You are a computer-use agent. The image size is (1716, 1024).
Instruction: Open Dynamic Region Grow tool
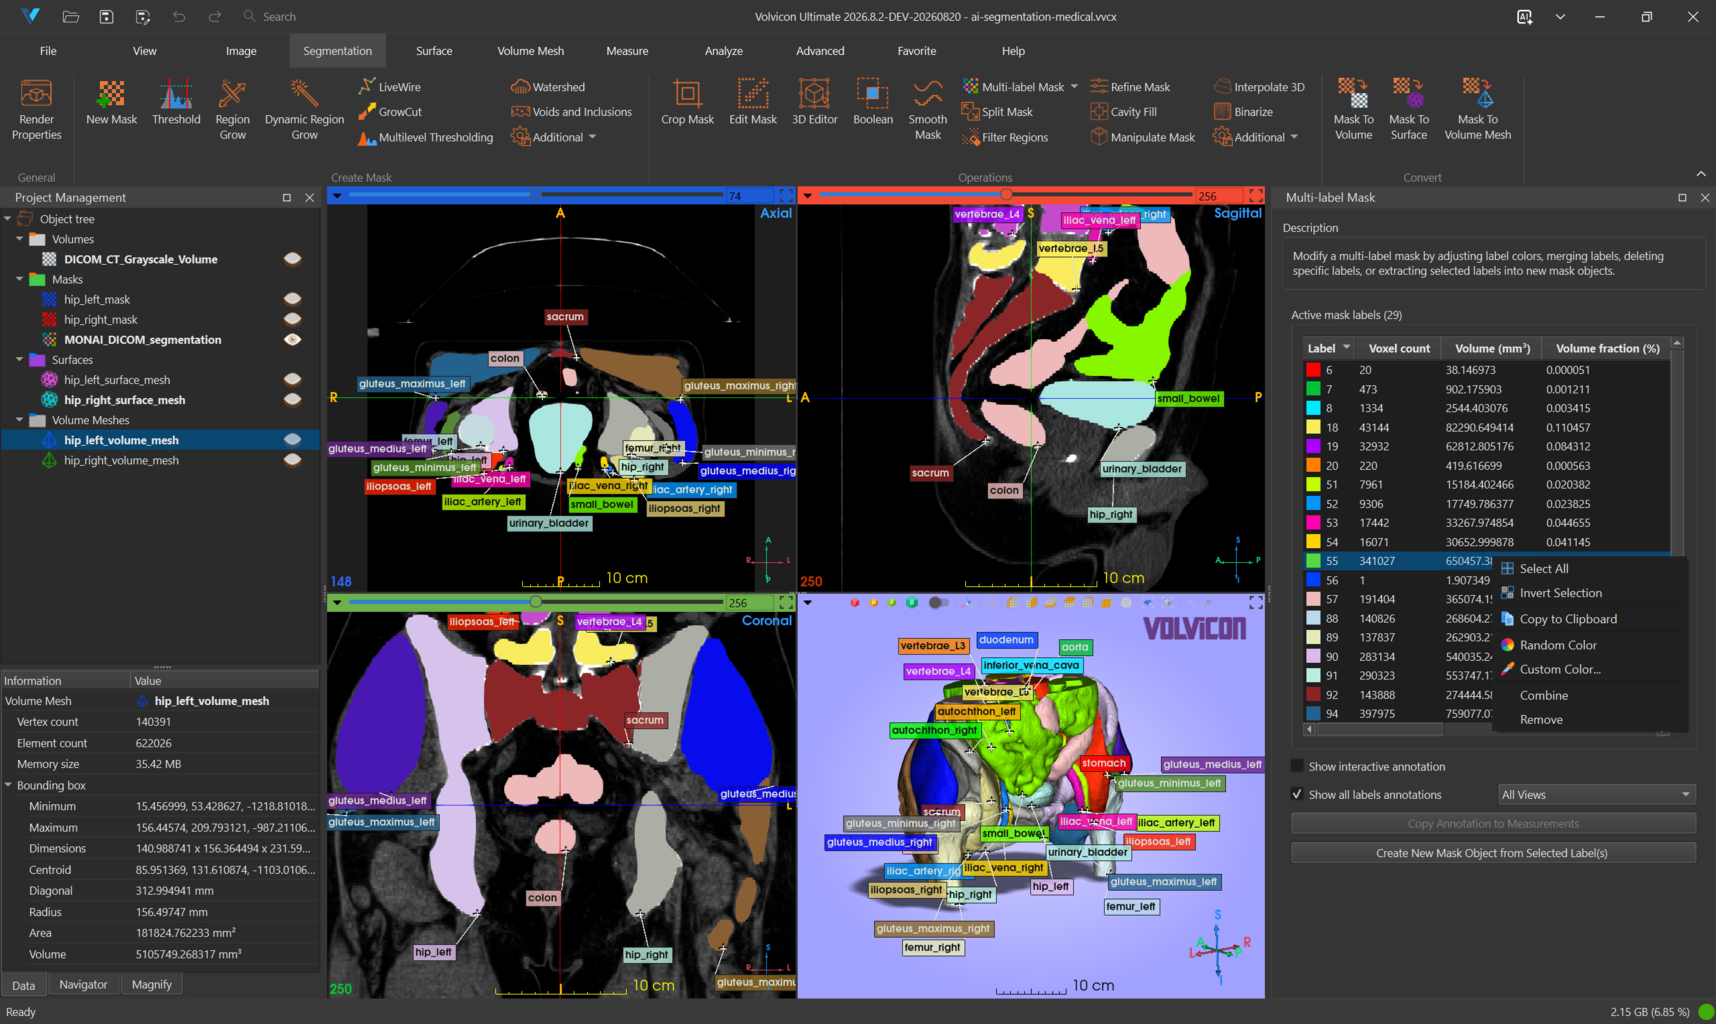pos(304,109)
